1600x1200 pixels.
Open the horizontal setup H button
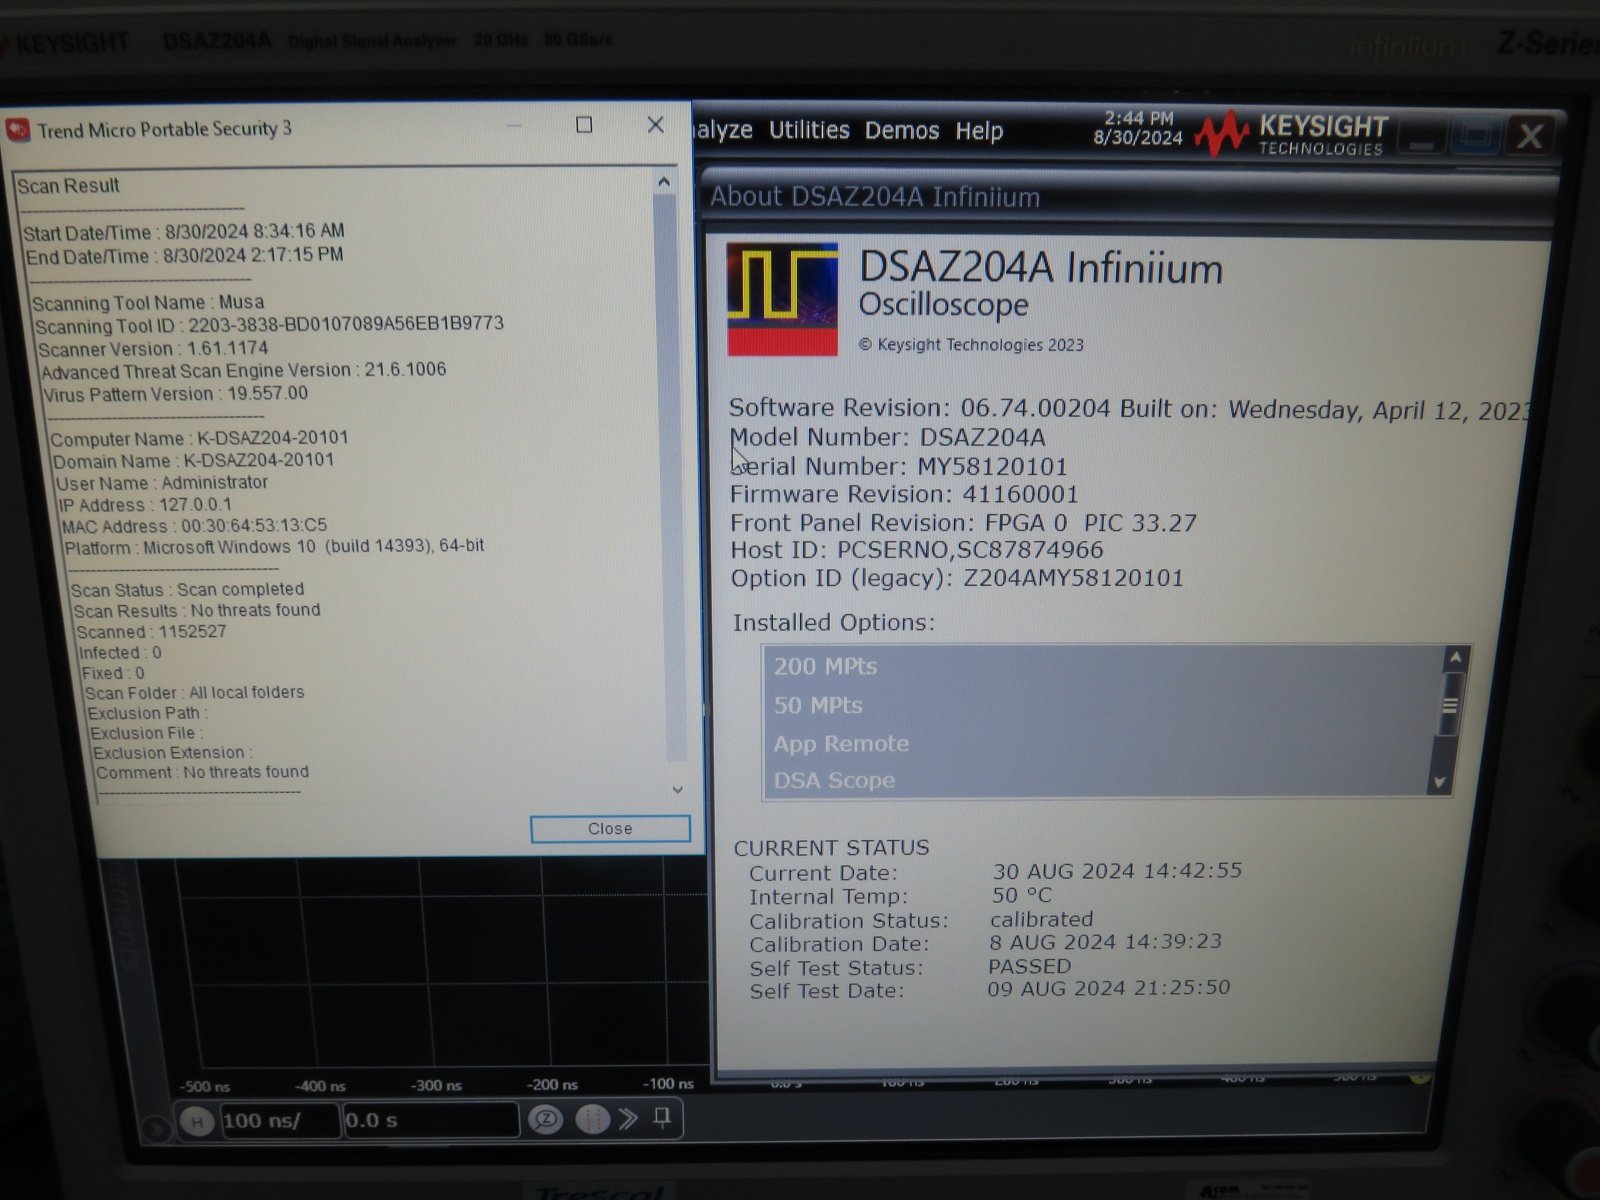point(197,1122)
